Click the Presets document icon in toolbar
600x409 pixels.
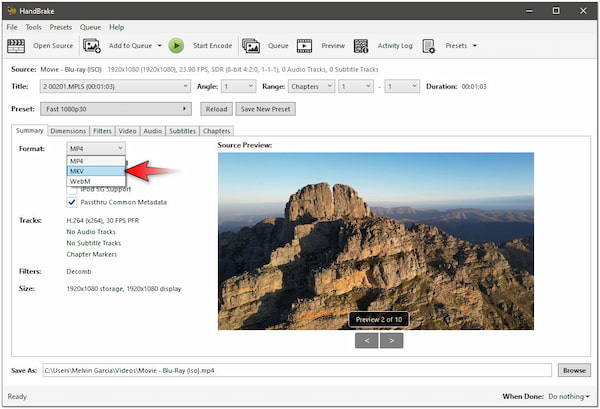pos(428,46)
